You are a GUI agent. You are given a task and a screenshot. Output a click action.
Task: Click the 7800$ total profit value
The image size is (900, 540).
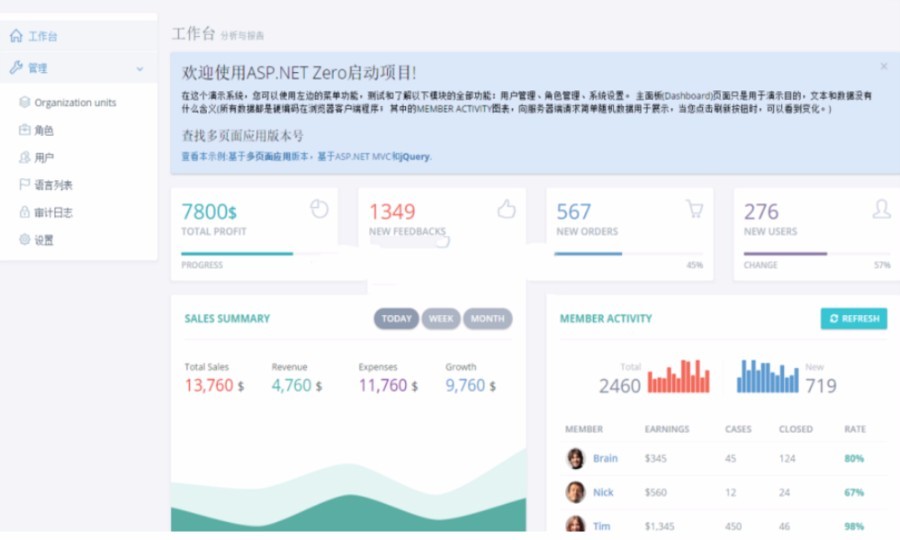209,212
